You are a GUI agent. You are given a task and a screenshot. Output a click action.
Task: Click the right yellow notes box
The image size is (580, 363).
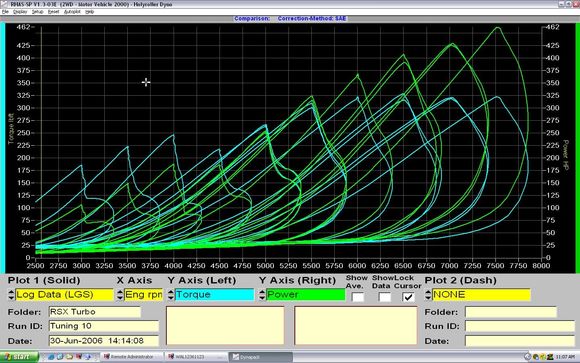[x=356, y=326]
